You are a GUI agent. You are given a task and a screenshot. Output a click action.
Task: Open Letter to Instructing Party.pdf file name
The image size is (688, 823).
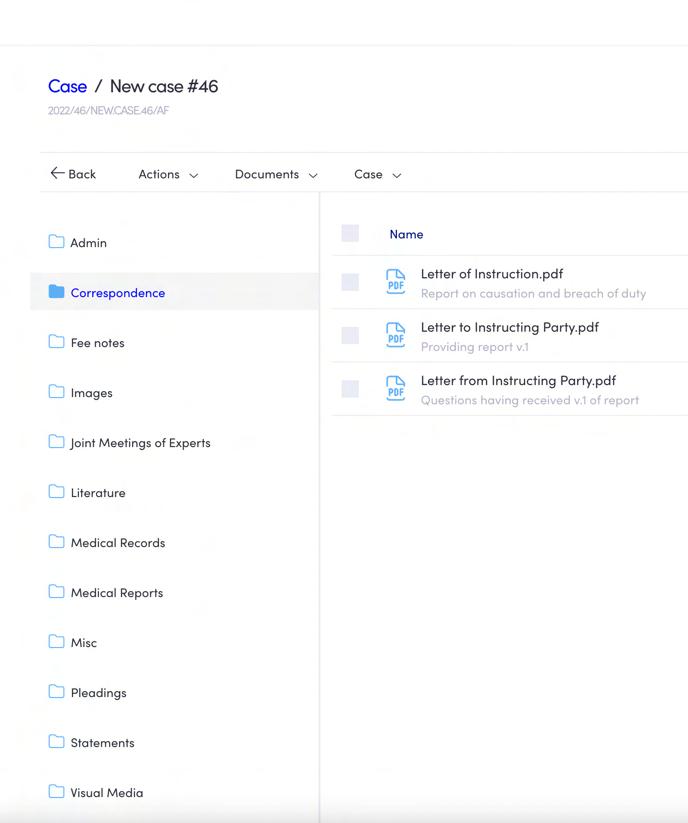[509, 327]
